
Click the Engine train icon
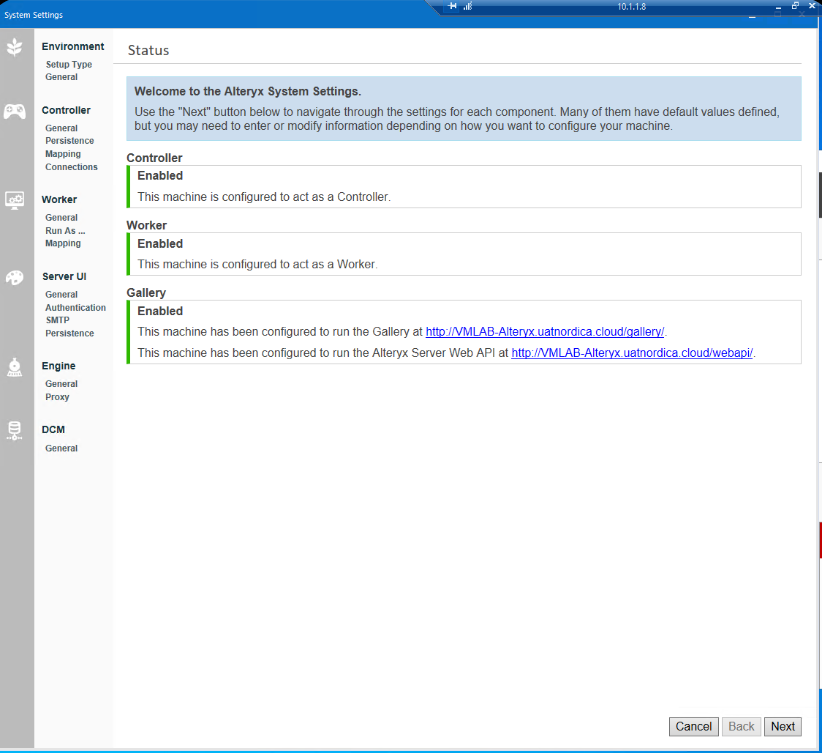pos(15,367)
